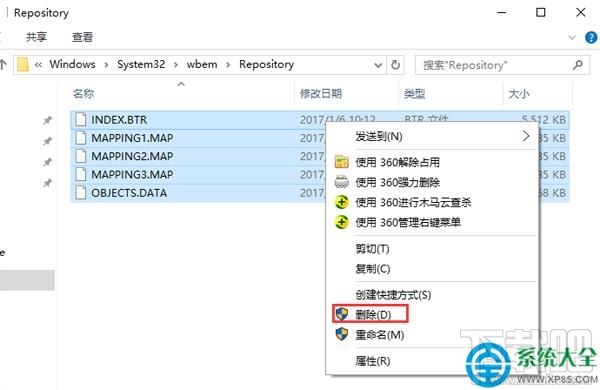
Task: Open the address bar history dropdown
Action: coord(378,65)
